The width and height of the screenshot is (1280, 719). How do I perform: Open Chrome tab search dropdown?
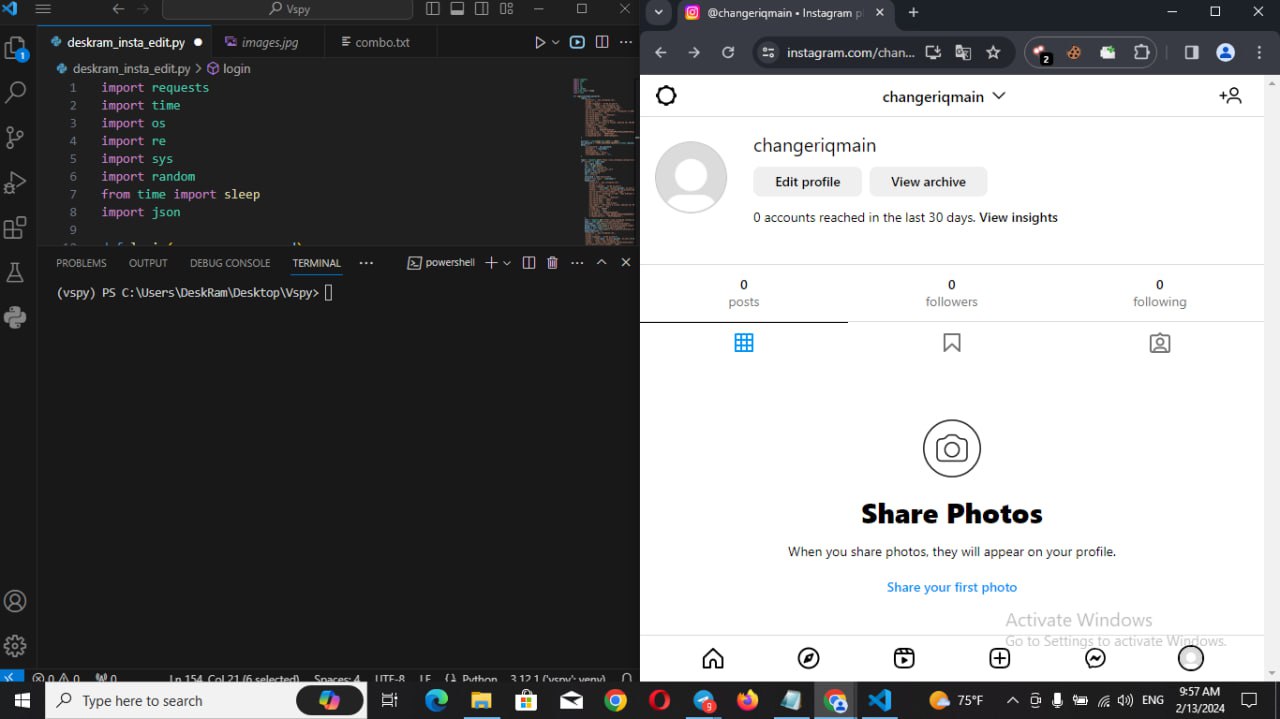(658, 13)
